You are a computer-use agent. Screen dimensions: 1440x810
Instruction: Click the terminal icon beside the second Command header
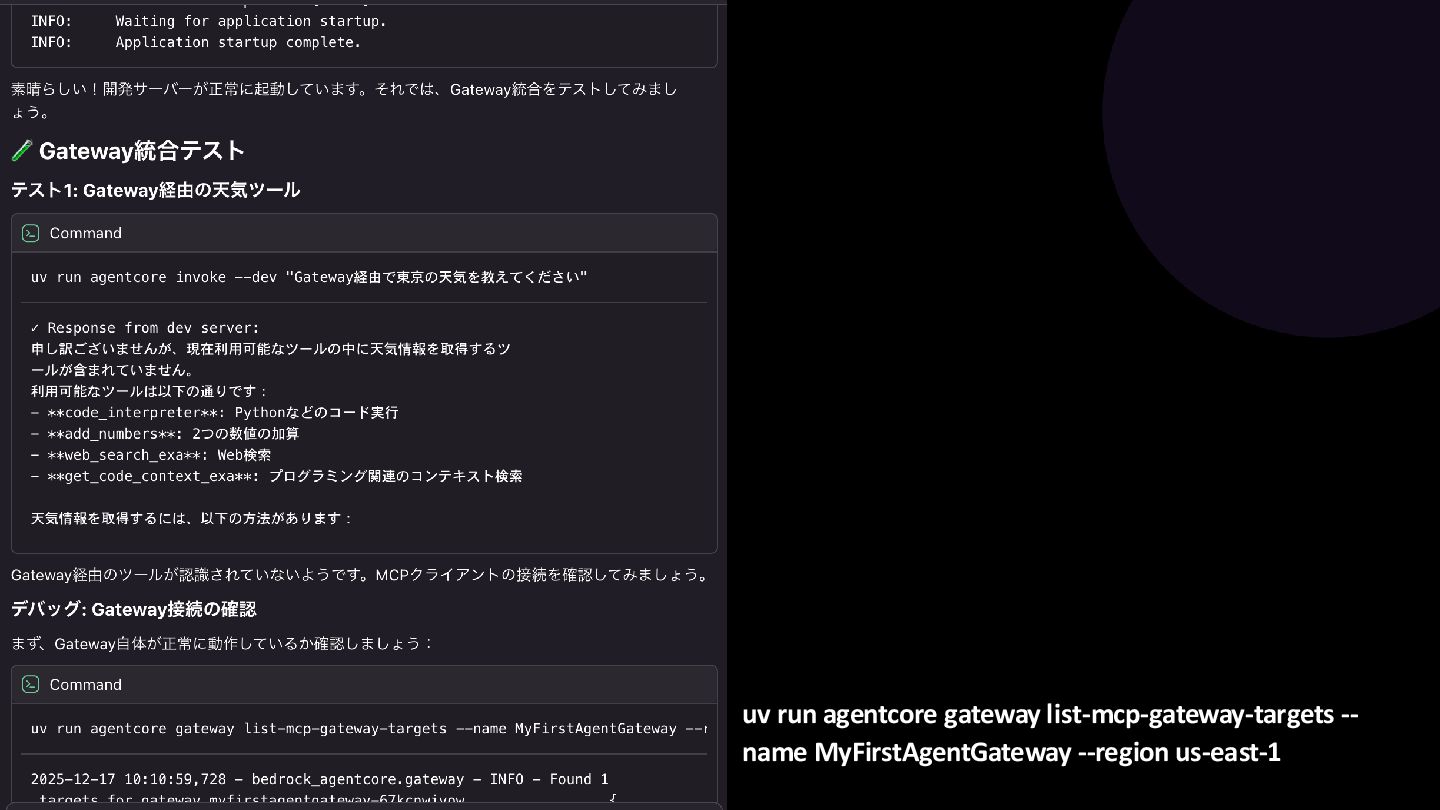click(x=31, y=685)
